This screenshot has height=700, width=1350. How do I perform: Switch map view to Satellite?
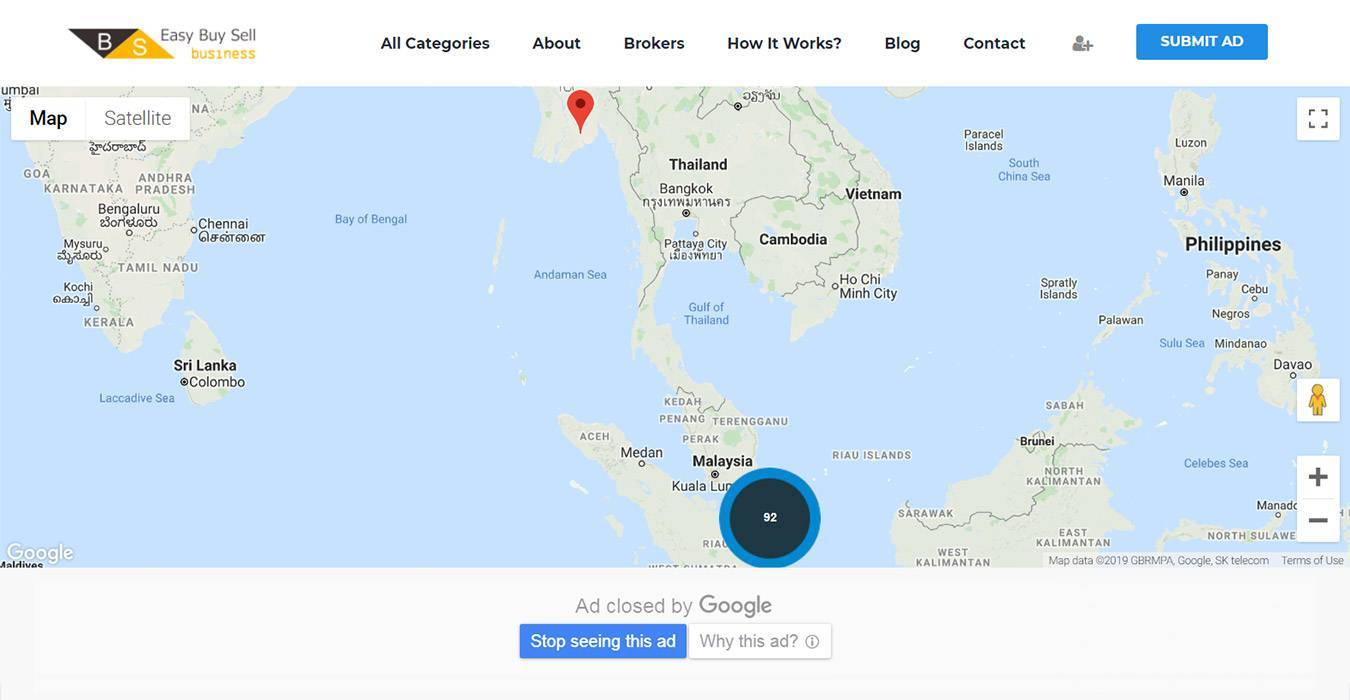138,118
